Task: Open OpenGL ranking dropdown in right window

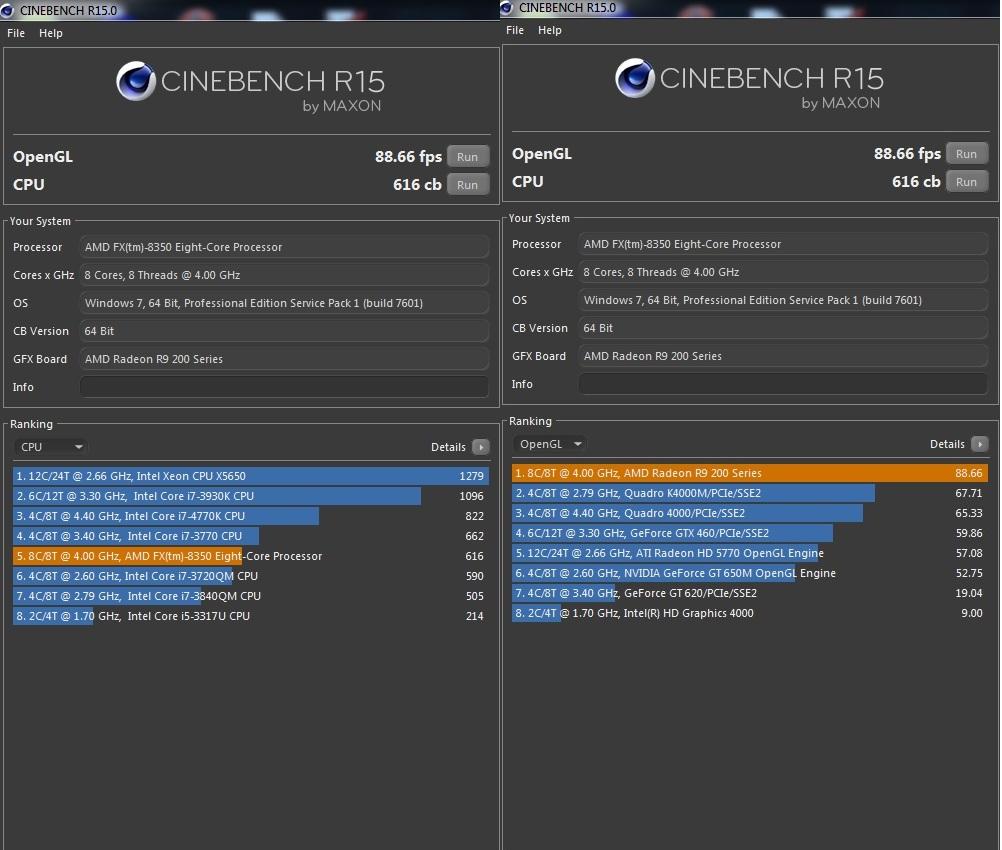Action: click(x=550, y=444)
